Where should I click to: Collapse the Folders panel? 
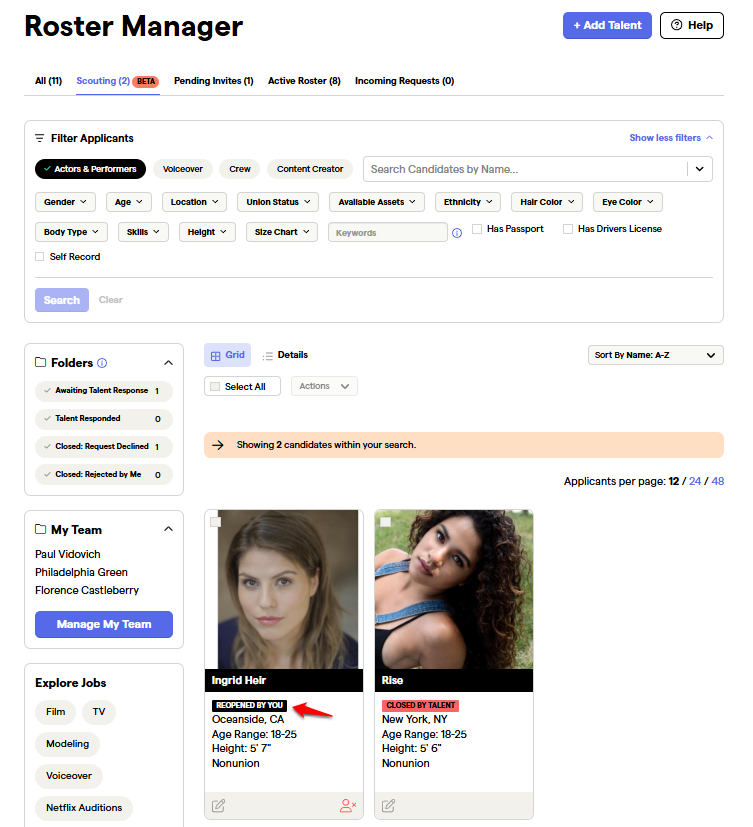168,363
